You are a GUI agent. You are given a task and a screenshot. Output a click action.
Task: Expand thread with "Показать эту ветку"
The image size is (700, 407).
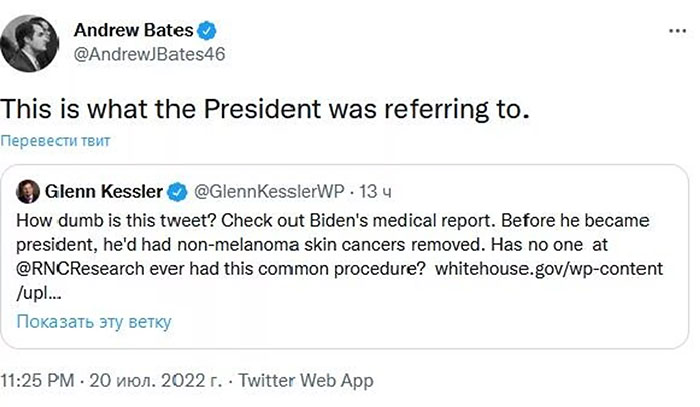[94, 322]
